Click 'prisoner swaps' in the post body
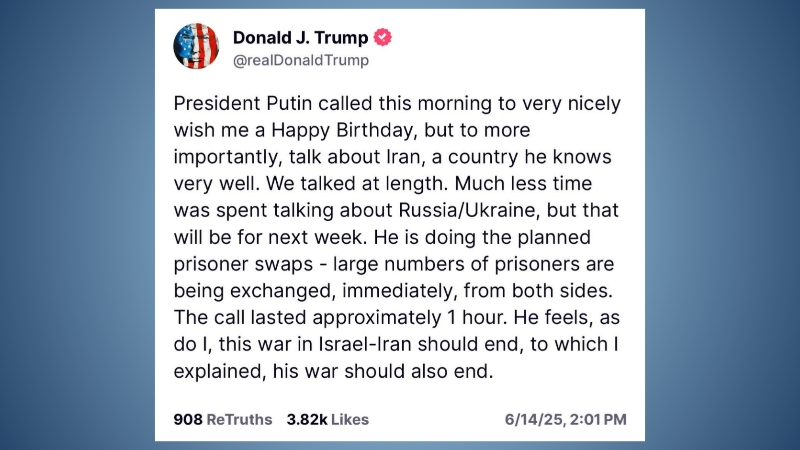Screen dimensions: 800x450 (243, 264)
